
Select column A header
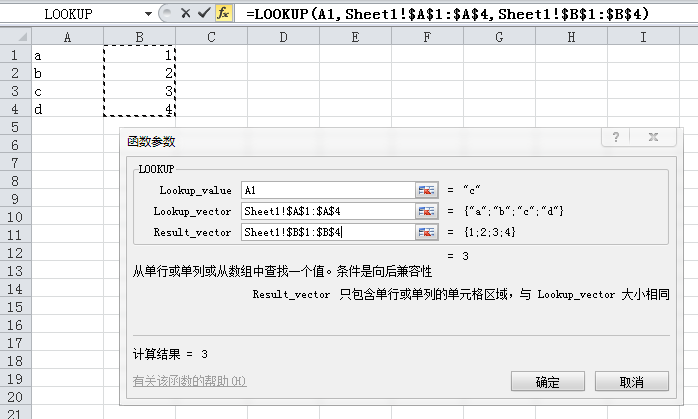pyautogui.click(x=68, y=37)
